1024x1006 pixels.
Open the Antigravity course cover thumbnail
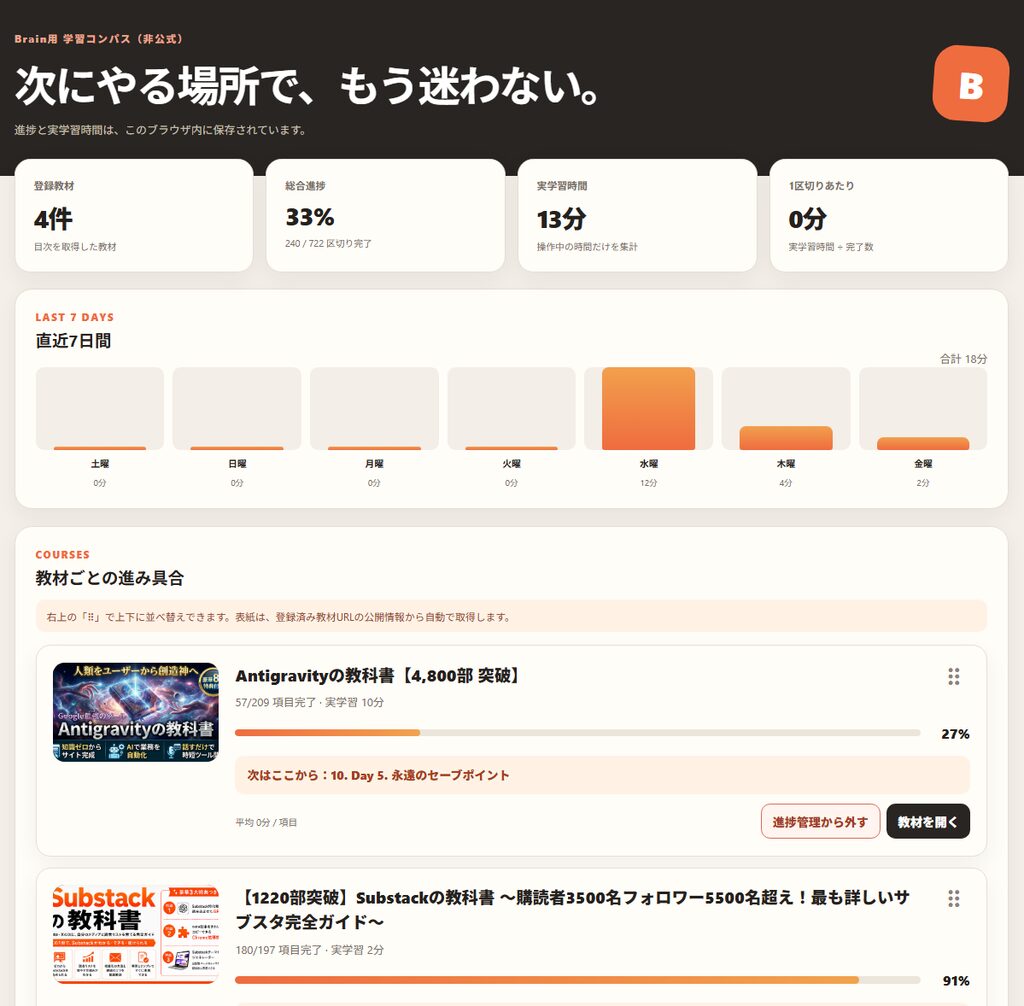(x=136, y=712)
